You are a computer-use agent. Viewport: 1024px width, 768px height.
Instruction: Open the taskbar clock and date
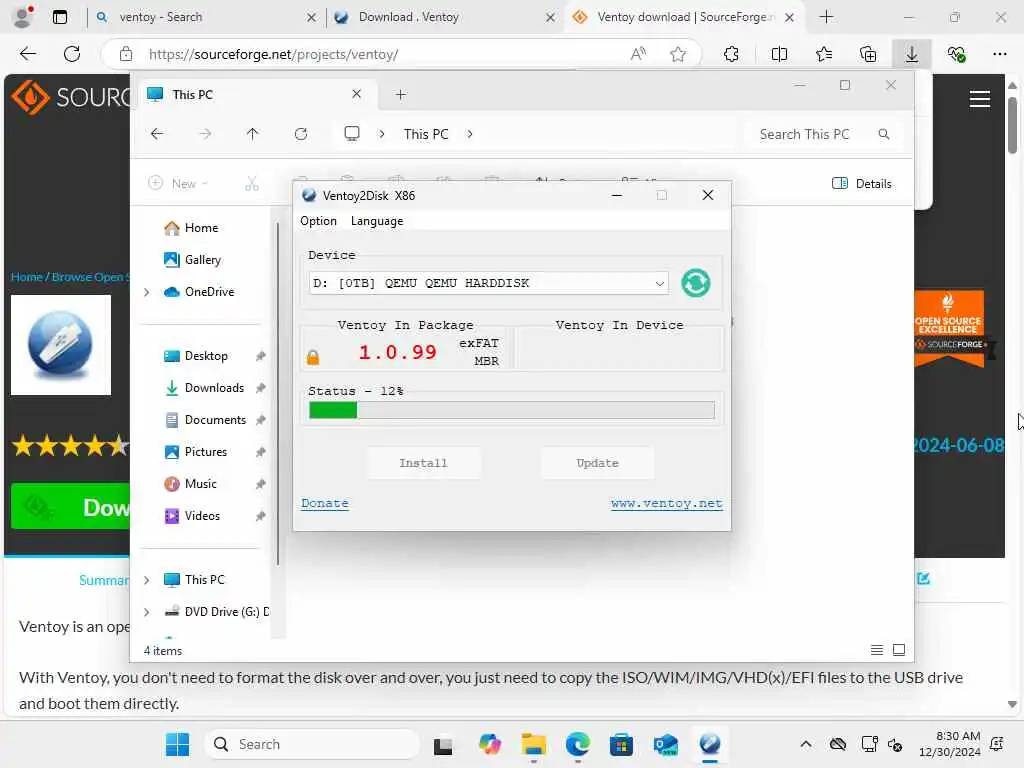click(950, 744)
